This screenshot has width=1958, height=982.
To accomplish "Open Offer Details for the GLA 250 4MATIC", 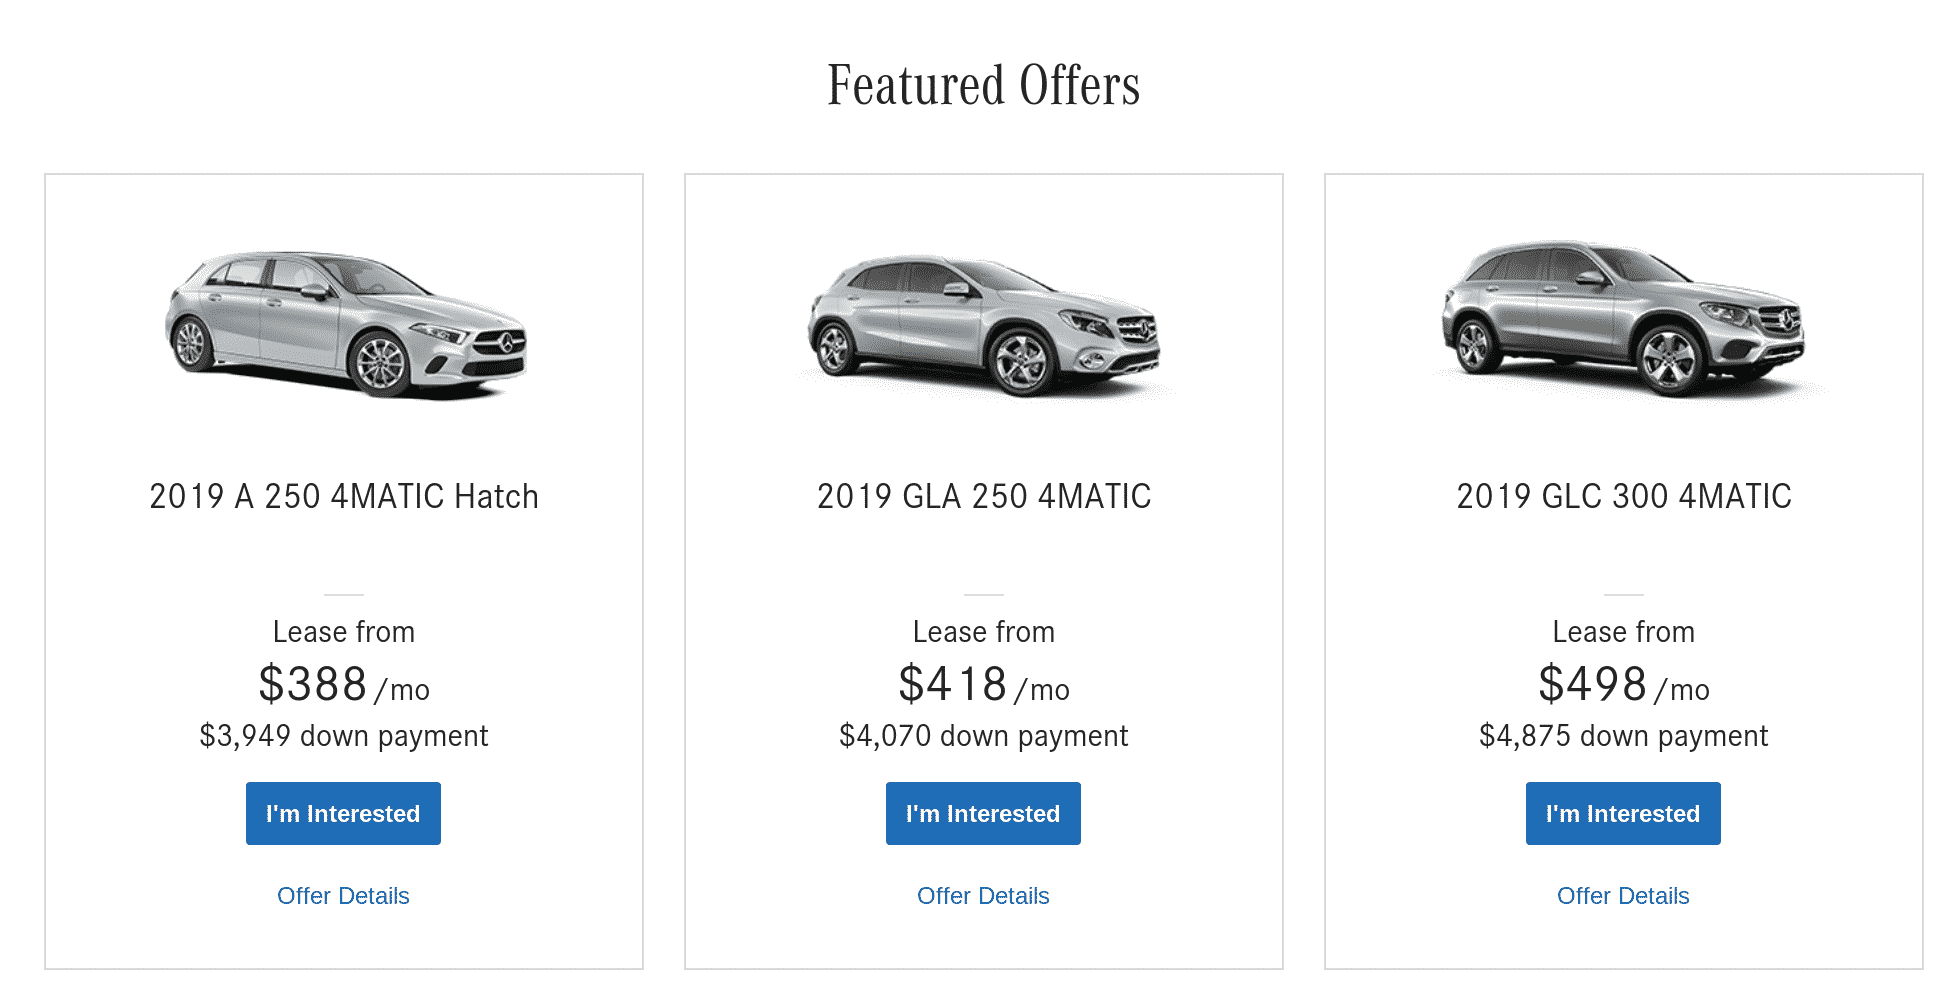I will tap(983, 896).
